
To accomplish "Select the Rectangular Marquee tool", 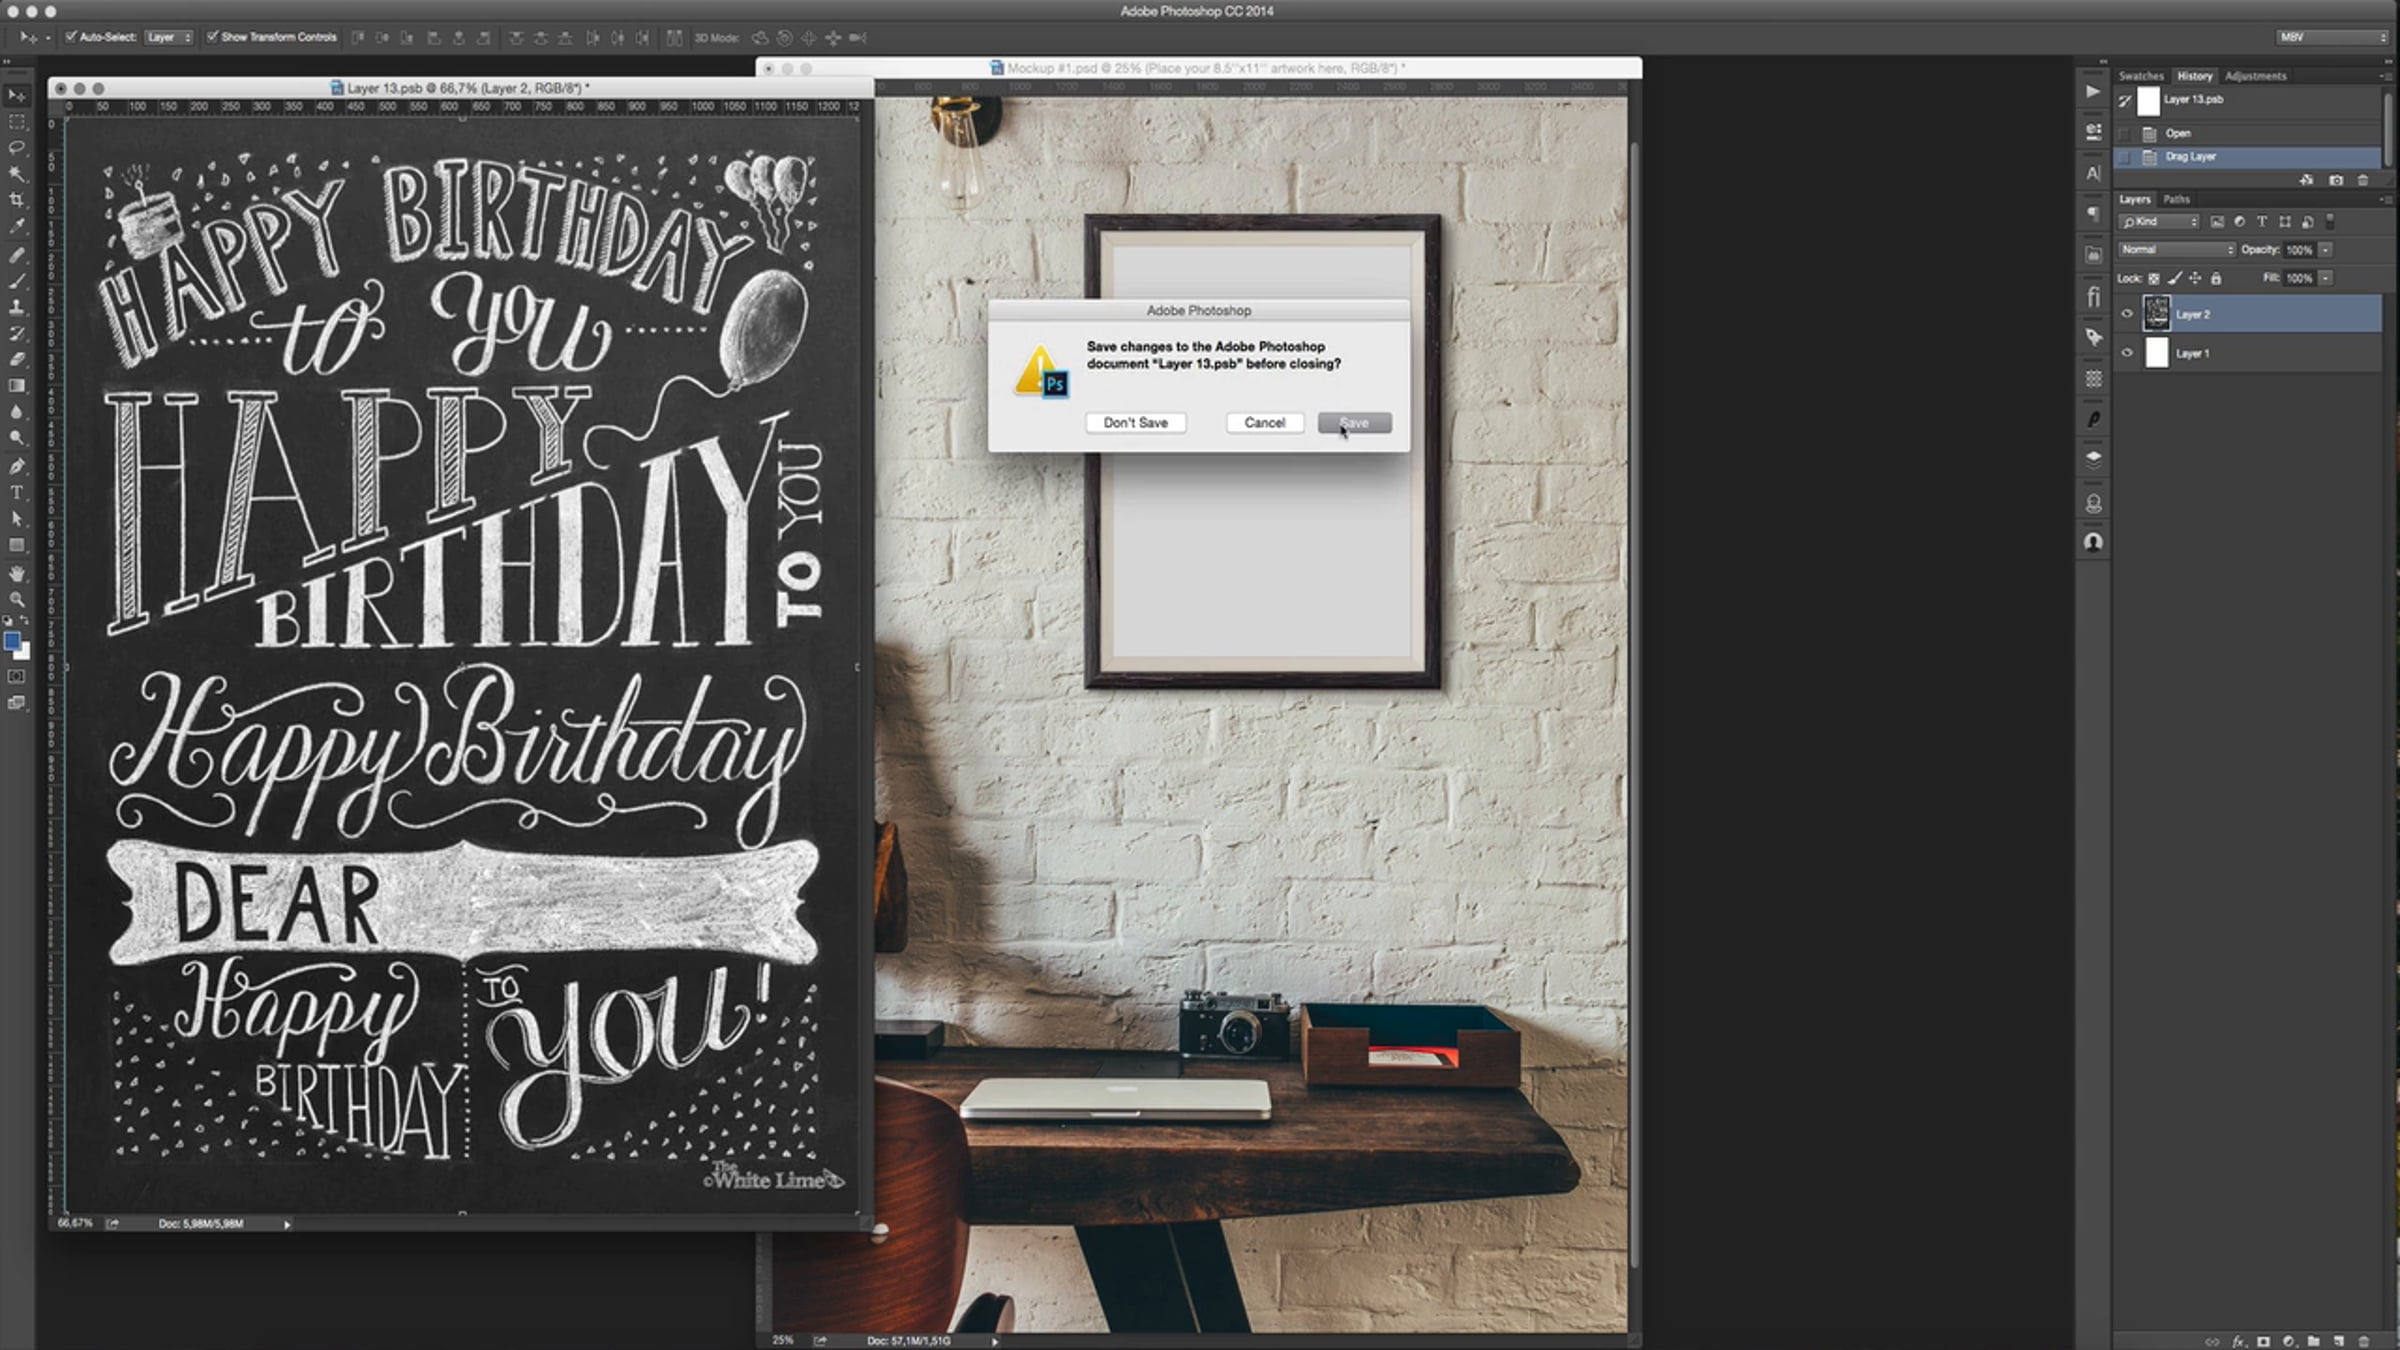I will click(x=17, y=121).
